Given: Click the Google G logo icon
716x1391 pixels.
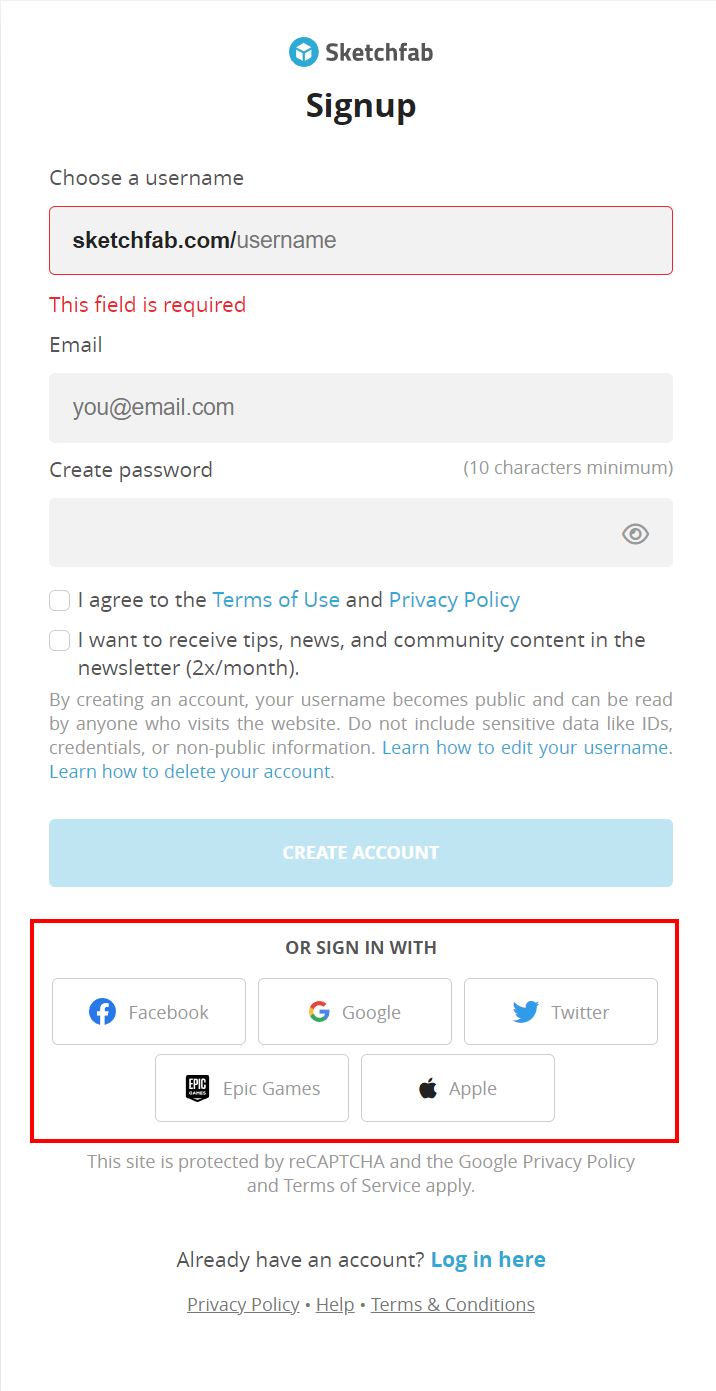Looking at the screenshot, I should pos(319,1012).
